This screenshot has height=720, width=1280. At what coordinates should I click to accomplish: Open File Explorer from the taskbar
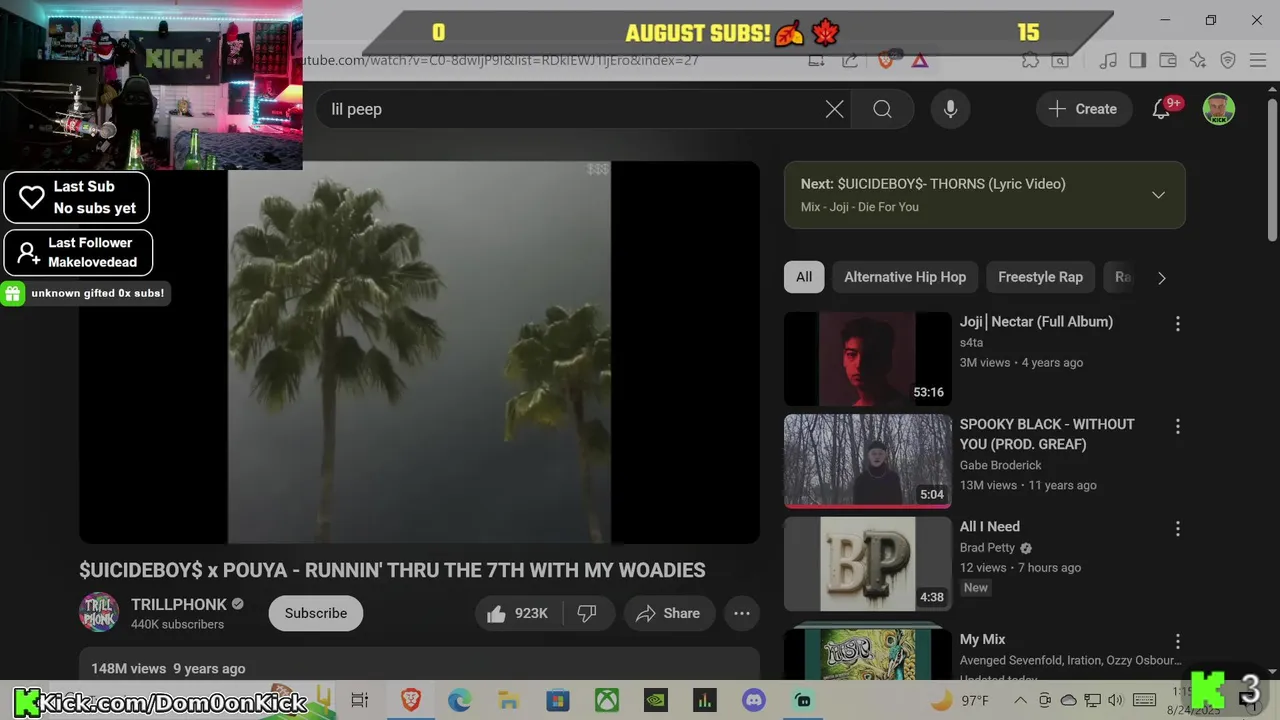point(508,700)
